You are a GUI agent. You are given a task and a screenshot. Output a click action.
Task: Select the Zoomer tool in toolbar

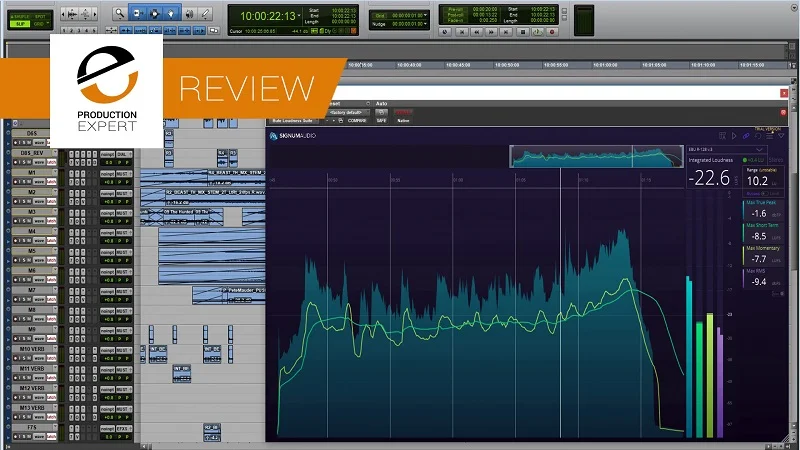(x=119, y=14)
